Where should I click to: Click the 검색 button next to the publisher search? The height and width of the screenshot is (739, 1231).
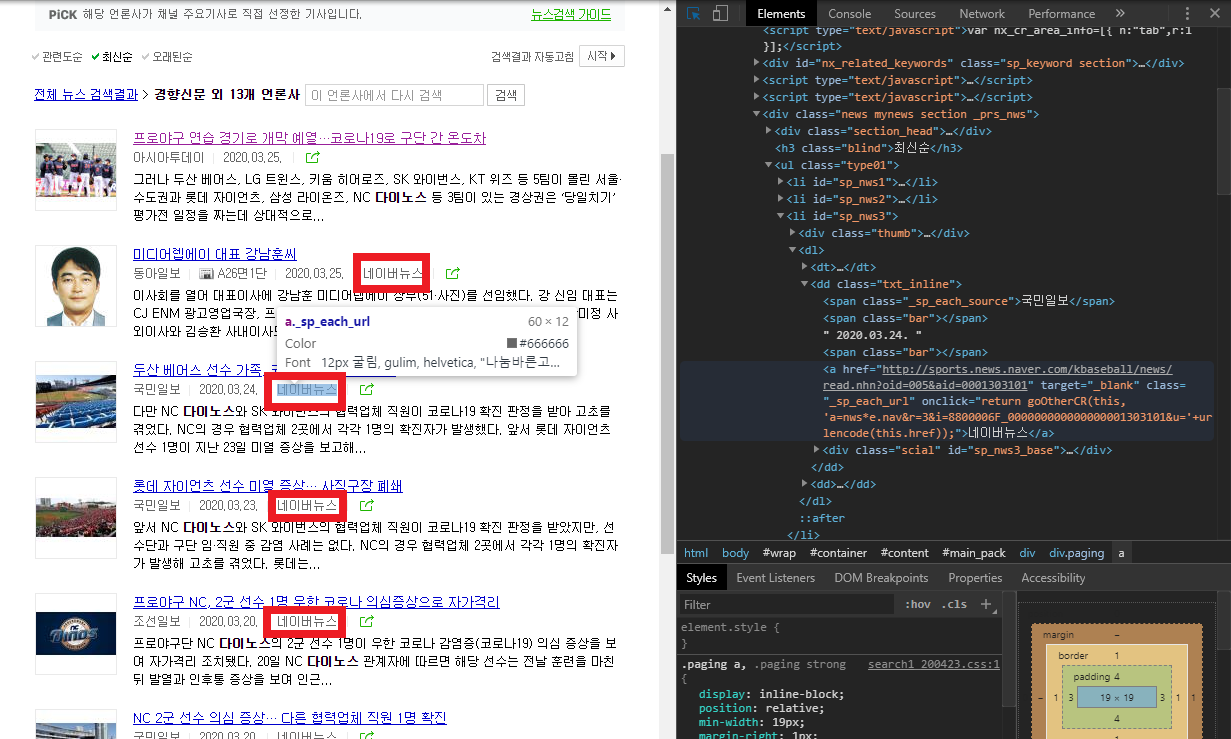506,95
